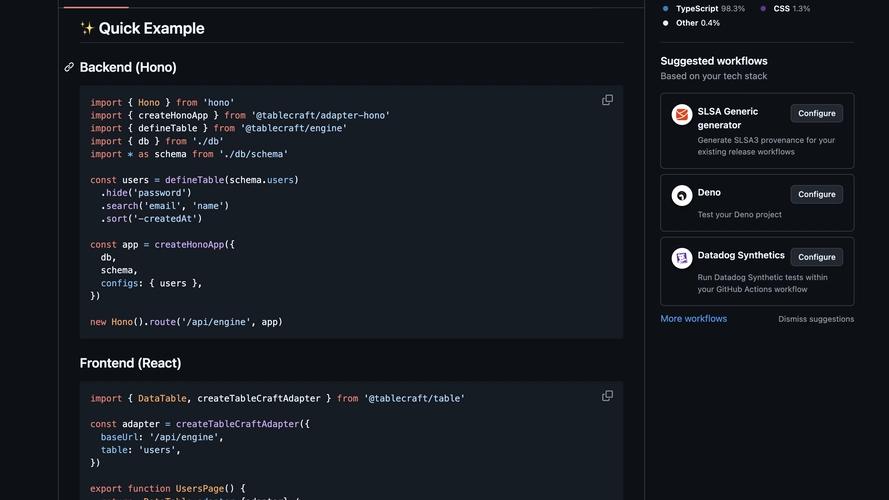Click the Backend (Hono) heading

point(128,67)
